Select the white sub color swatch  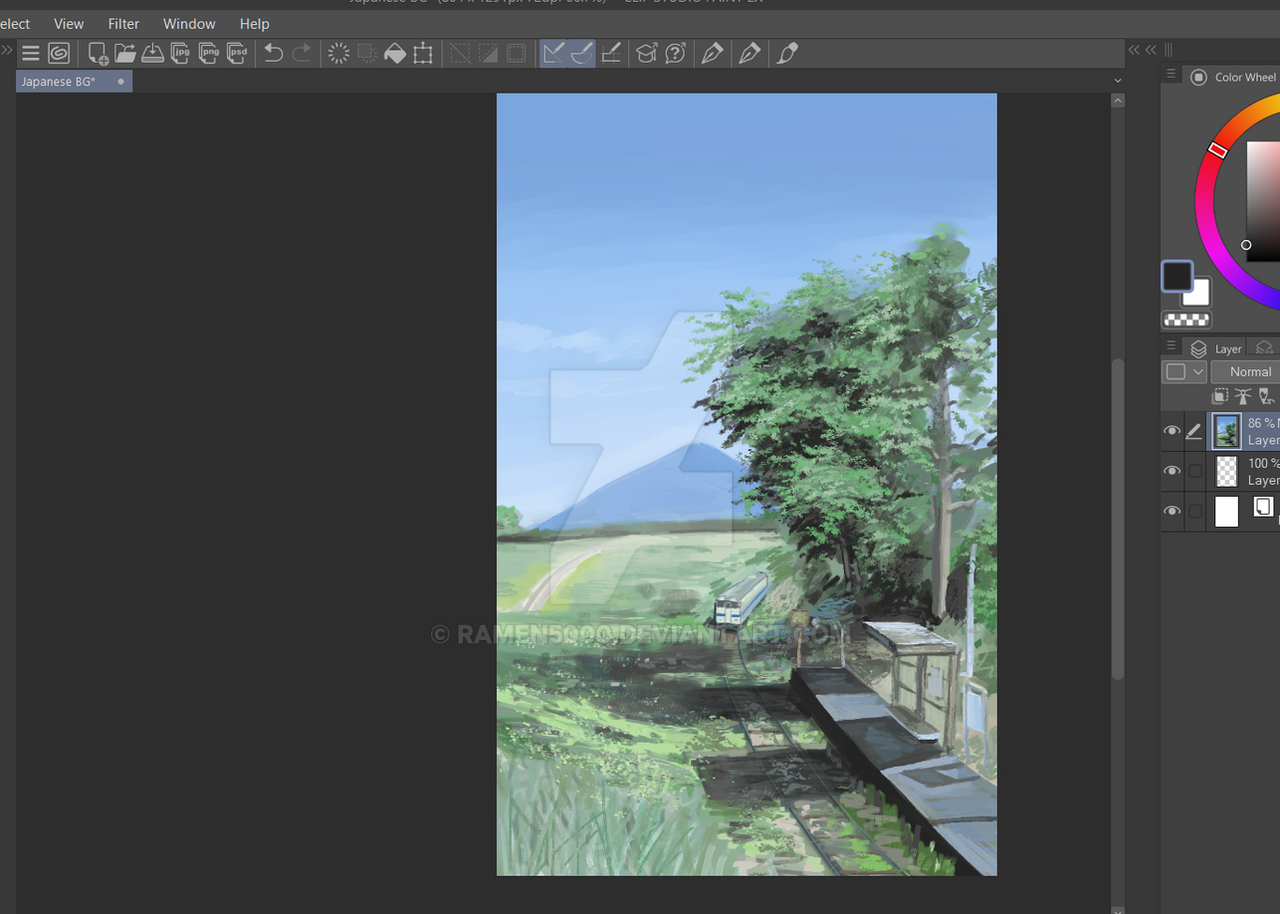[x=1199, y=294]
